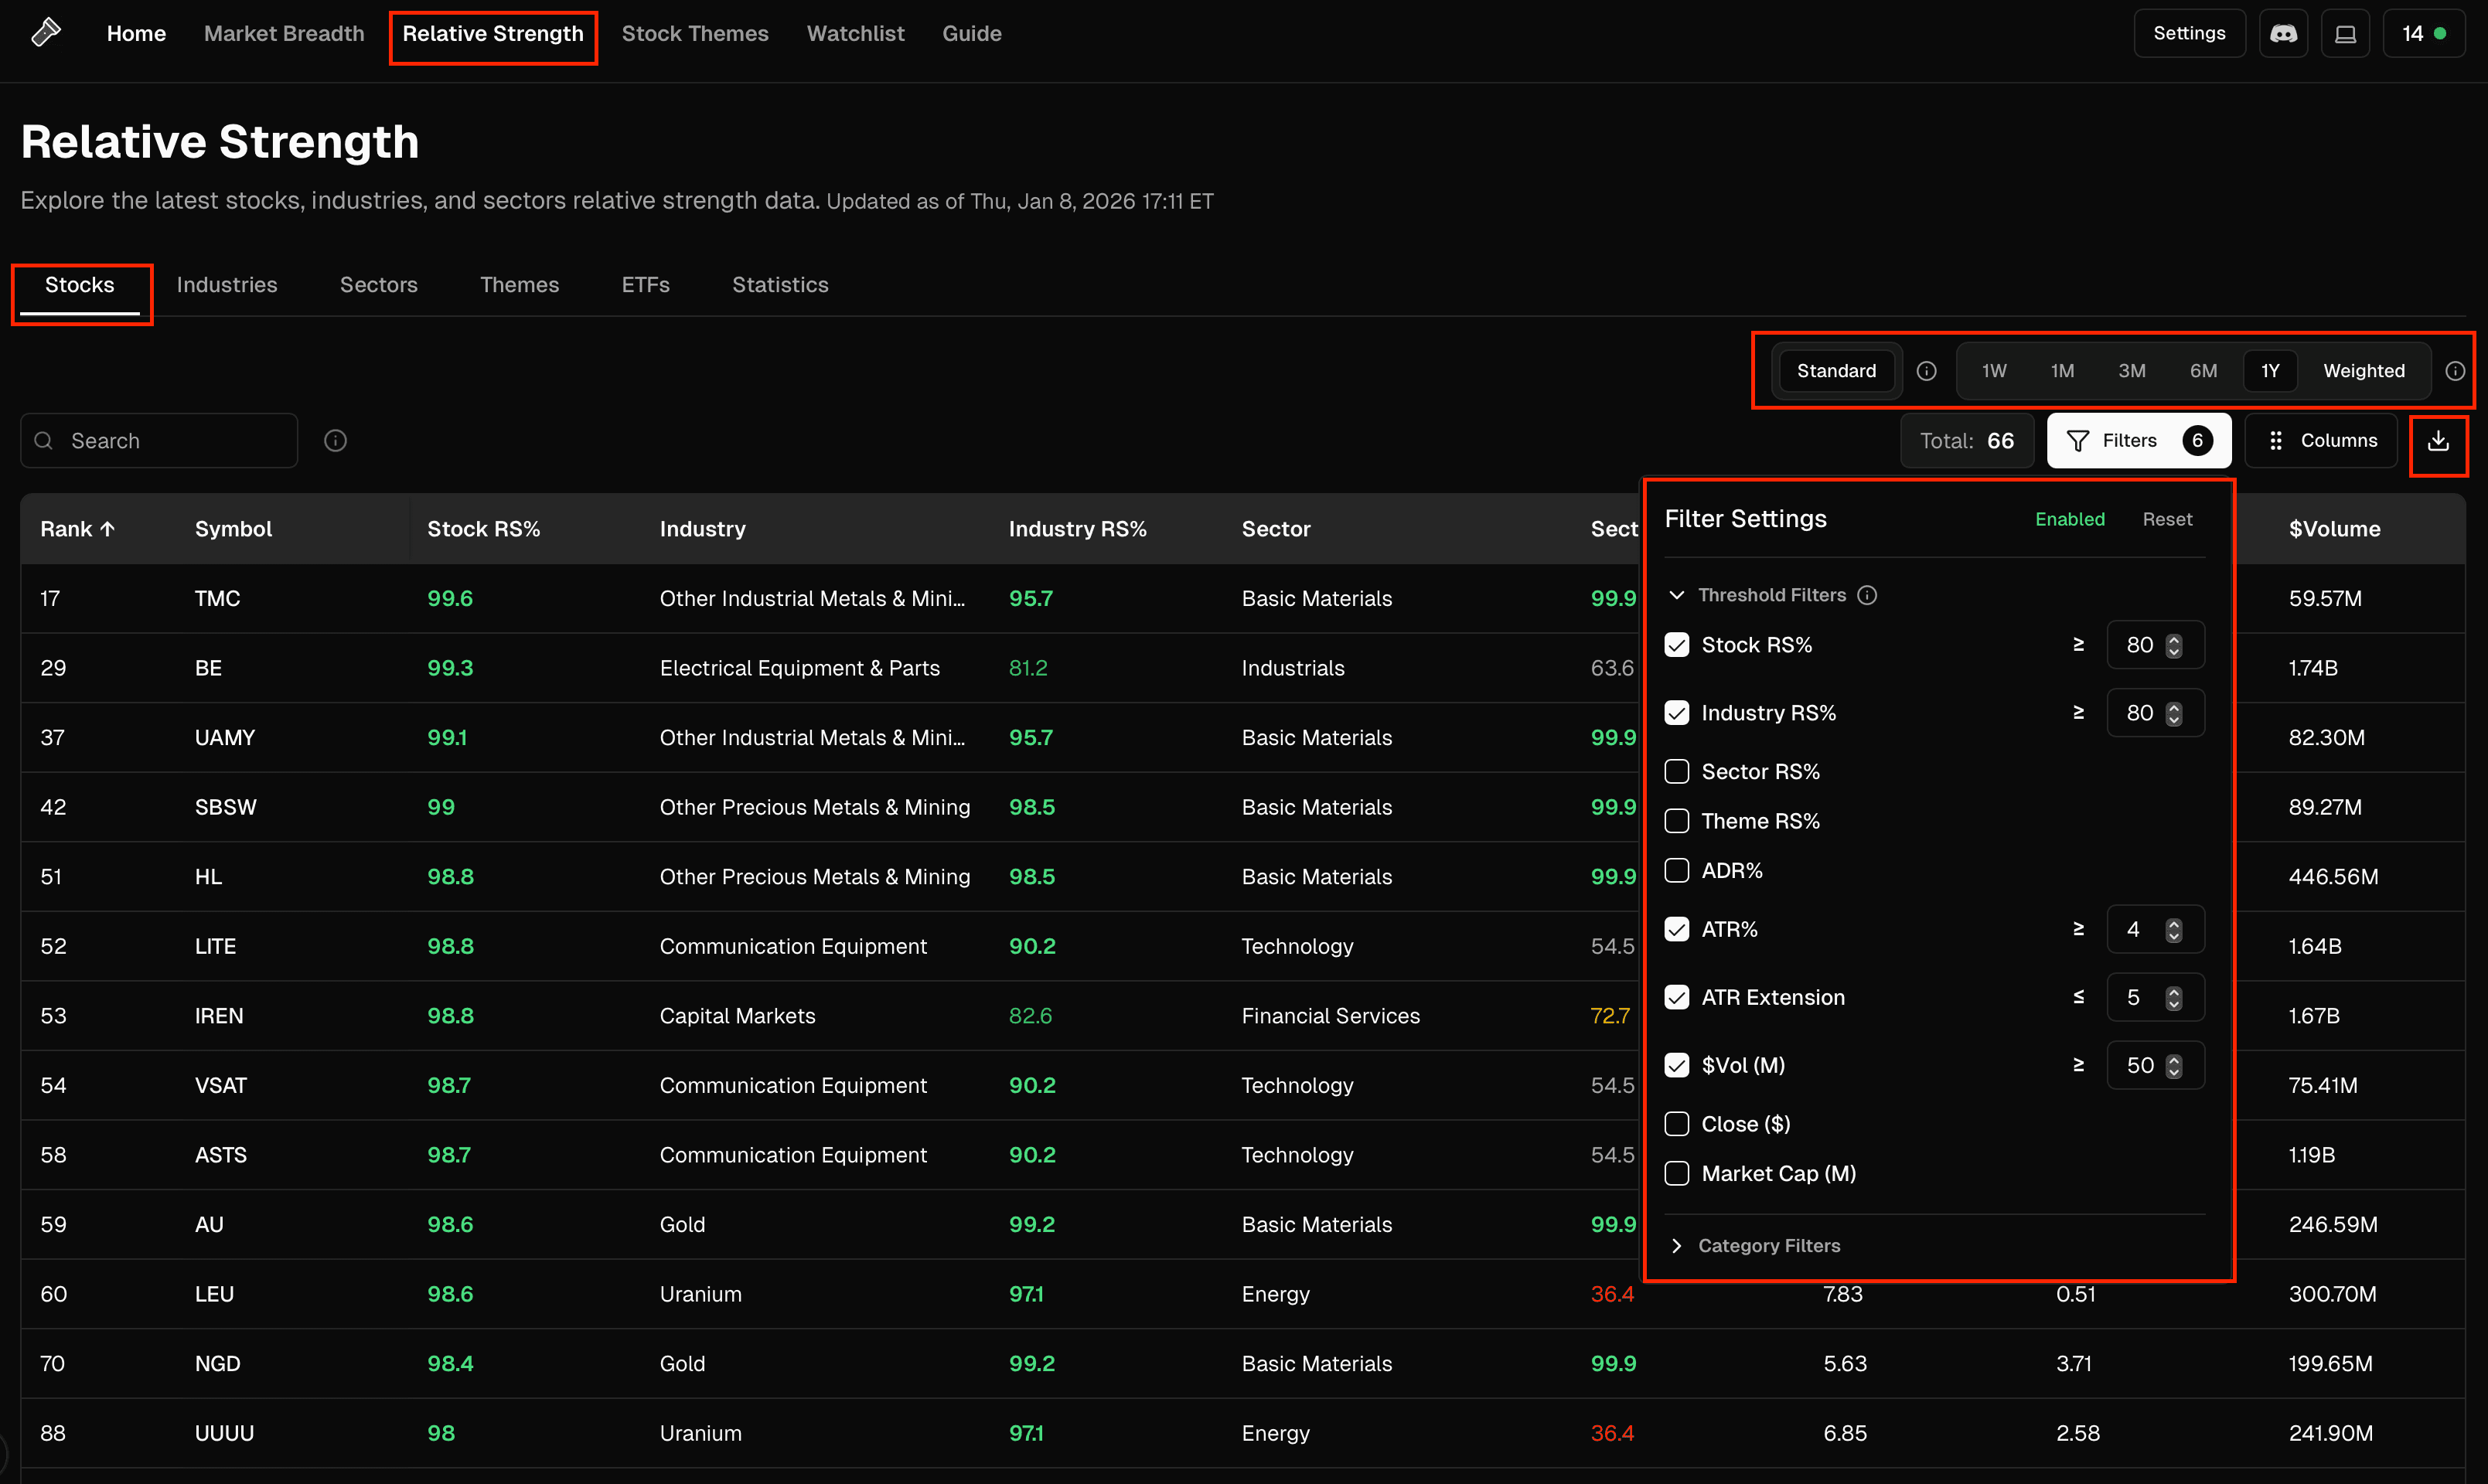Reset the filter settings
Image resolution: width=2488 pixels, height=1484 pixels.
2167,519
